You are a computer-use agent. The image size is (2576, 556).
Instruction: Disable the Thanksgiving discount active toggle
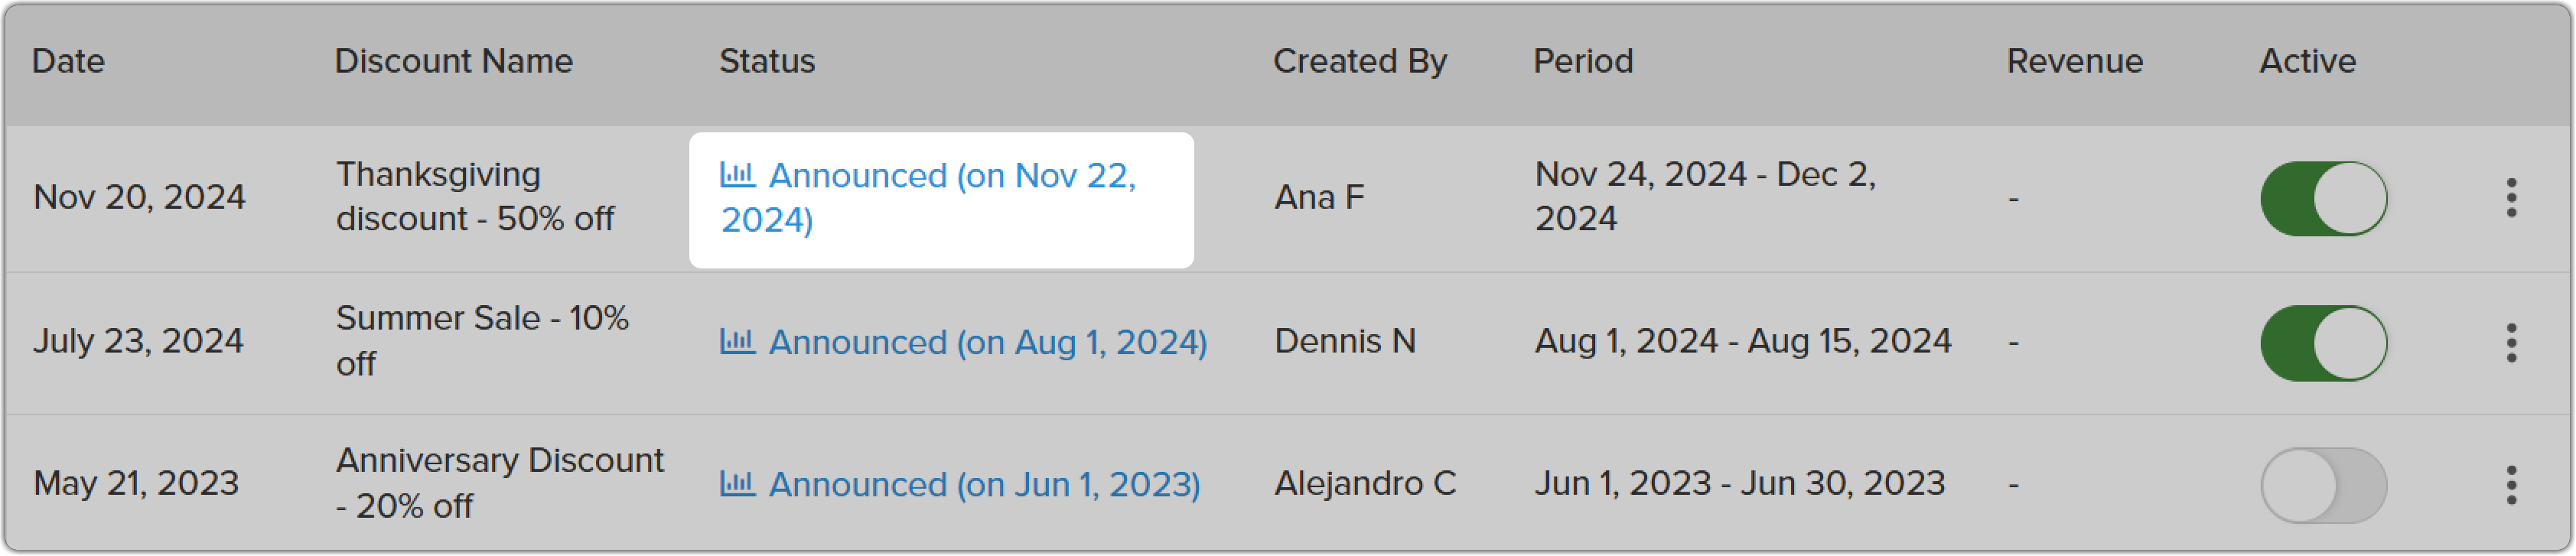2323,198
